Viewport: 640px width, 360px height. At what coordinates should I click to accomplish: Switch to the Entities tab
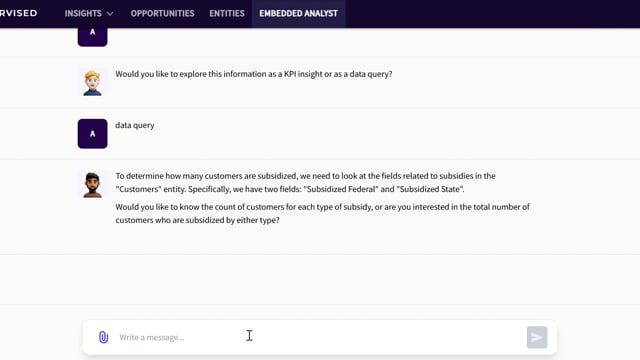click(x=227, y=13)
